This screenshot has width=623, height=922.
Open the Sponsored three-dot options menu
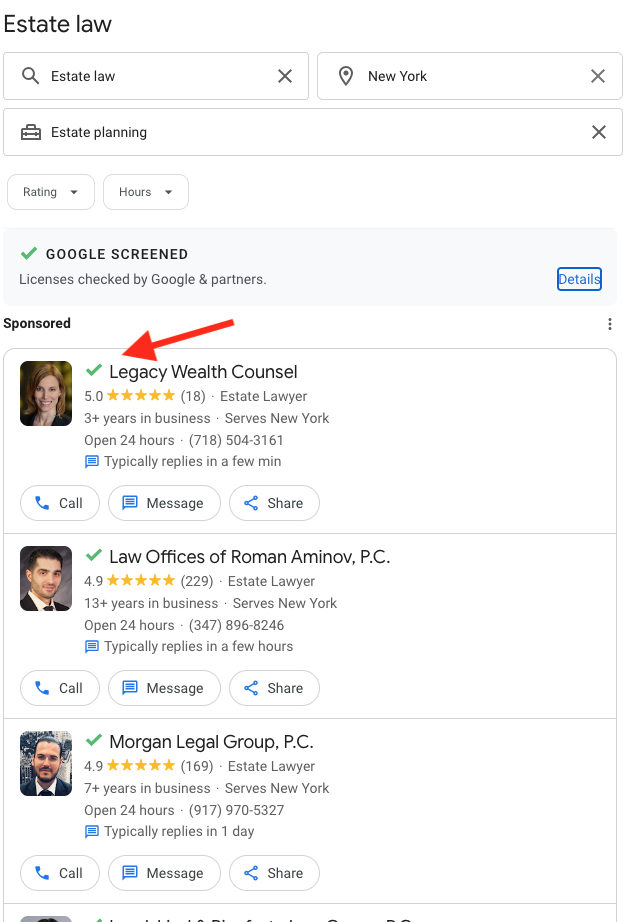click(610, 324)
